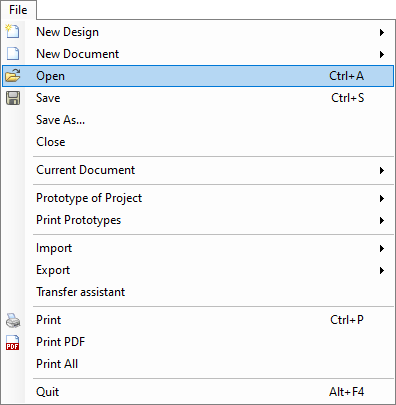The width and height of the screenshot is (396, 405).
Task: Click the Ctrl+S shortcut label for Save
Action: click(x=348, y=98)
